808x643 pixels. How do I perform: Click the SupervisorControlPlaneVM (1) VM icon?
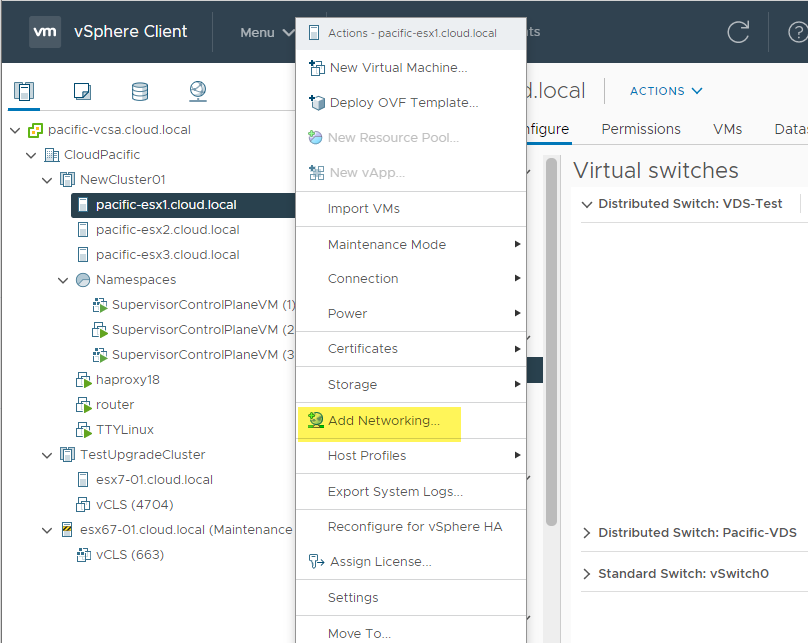[x=100, y=305]
